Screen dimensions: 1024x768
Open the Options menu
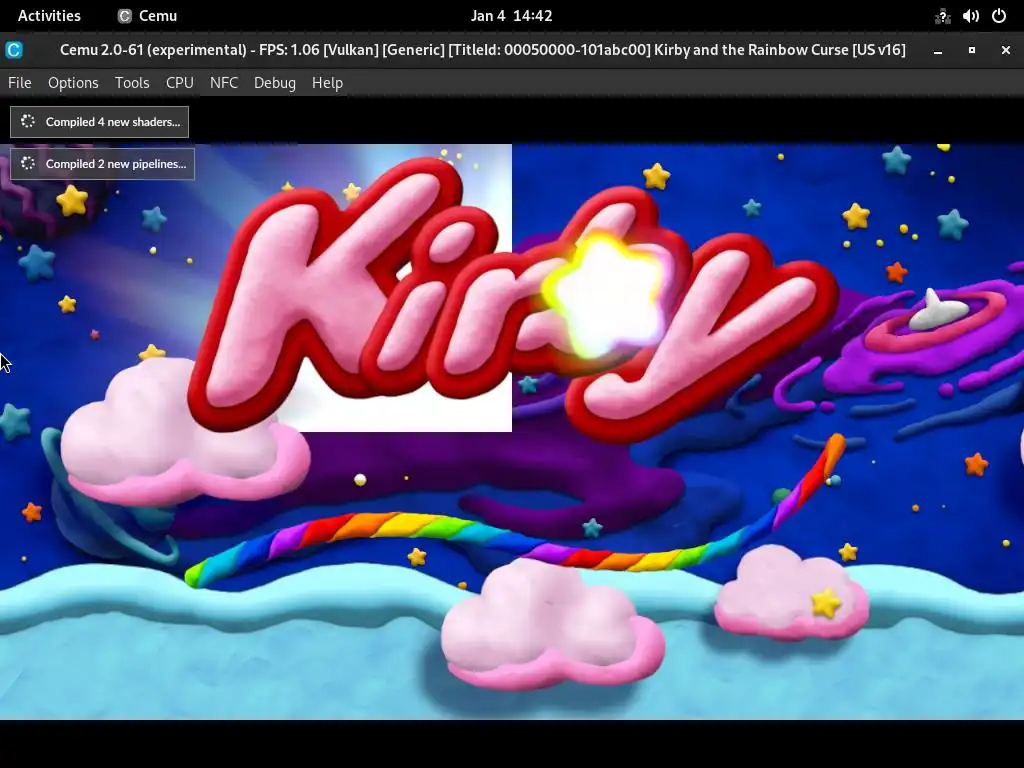coord(73,83)
